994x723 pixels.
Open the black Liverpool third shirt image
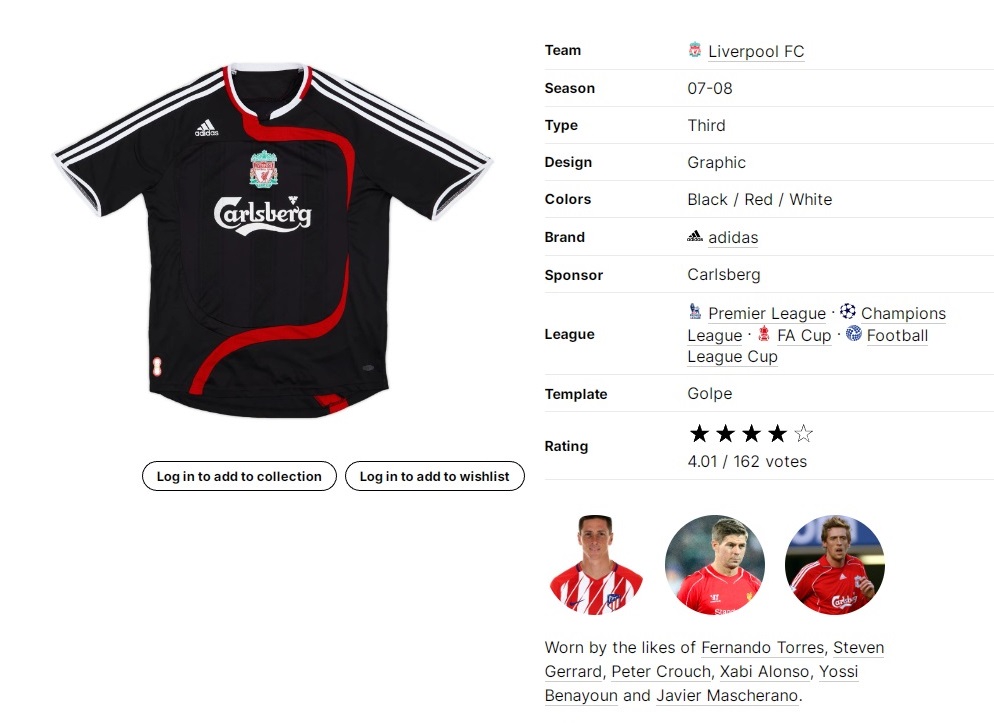273,241
